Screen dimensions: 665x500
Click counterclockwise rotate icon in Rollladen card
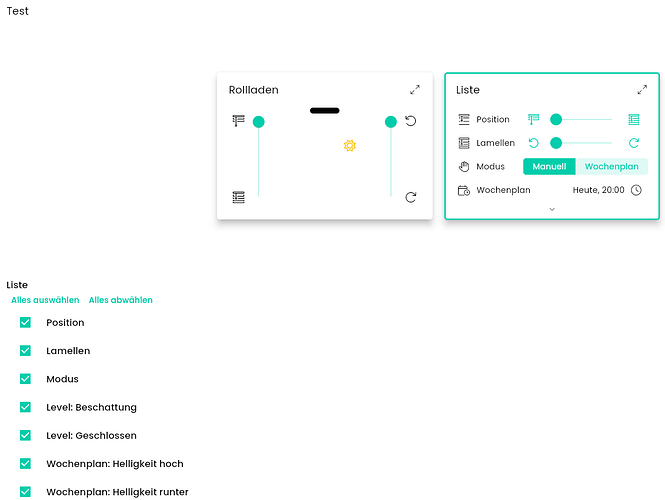click(x=411, y=121)
